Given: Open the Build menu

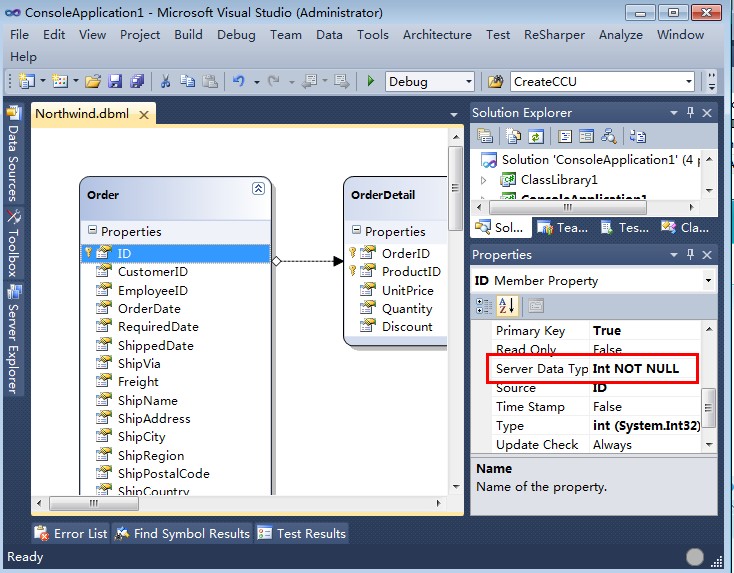Looking at the screenshot, I should (x=188, y=35).
